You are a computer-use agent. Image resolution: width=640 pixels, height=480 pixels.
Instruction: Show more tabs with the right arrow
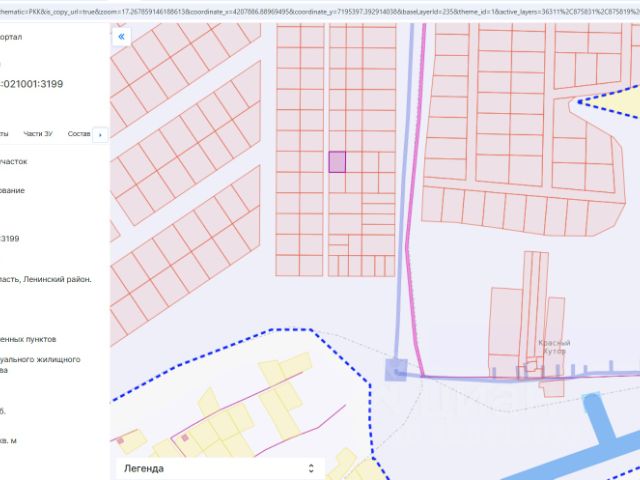(x=100, y=135)
